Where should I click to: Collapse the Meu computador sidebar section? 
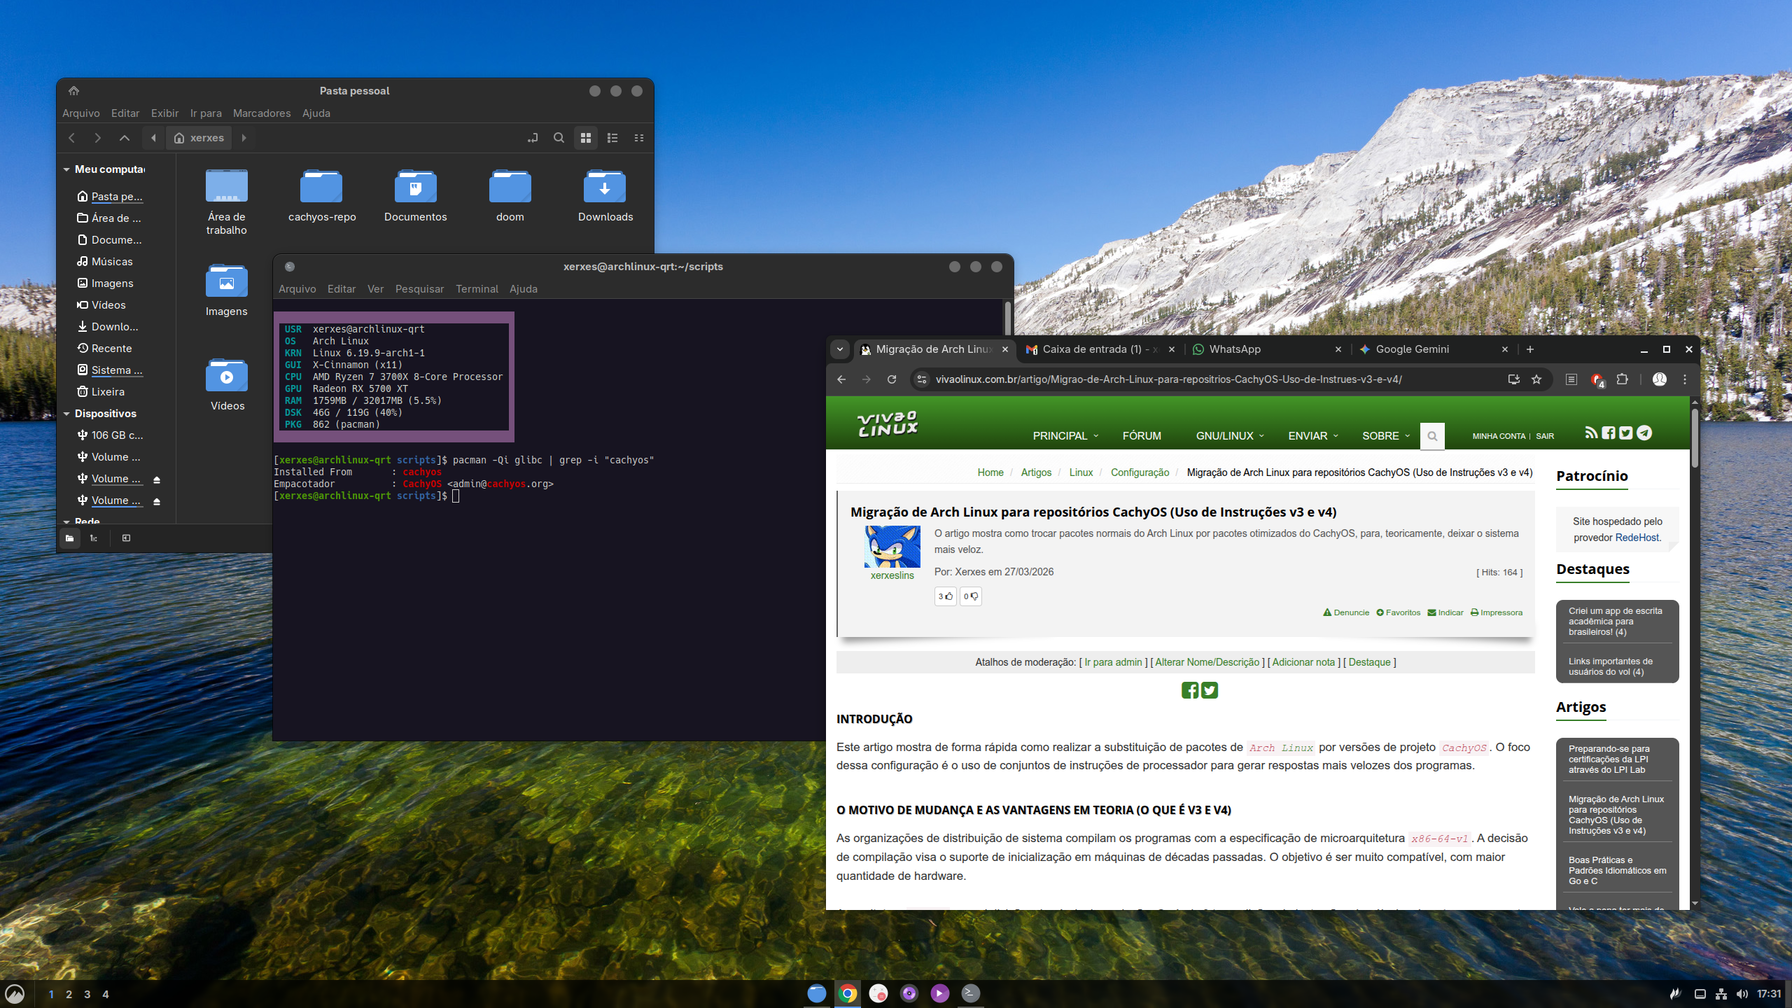(67, 169)
